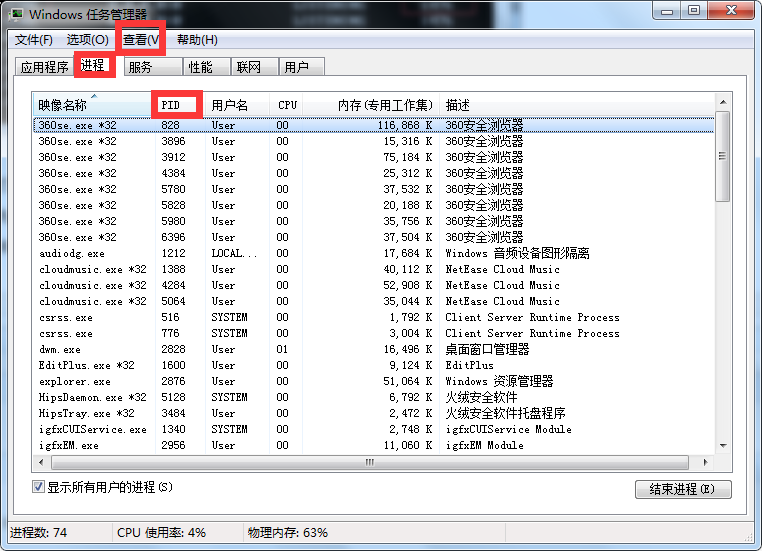Switch to the 用户 tab

pos(301,67)
